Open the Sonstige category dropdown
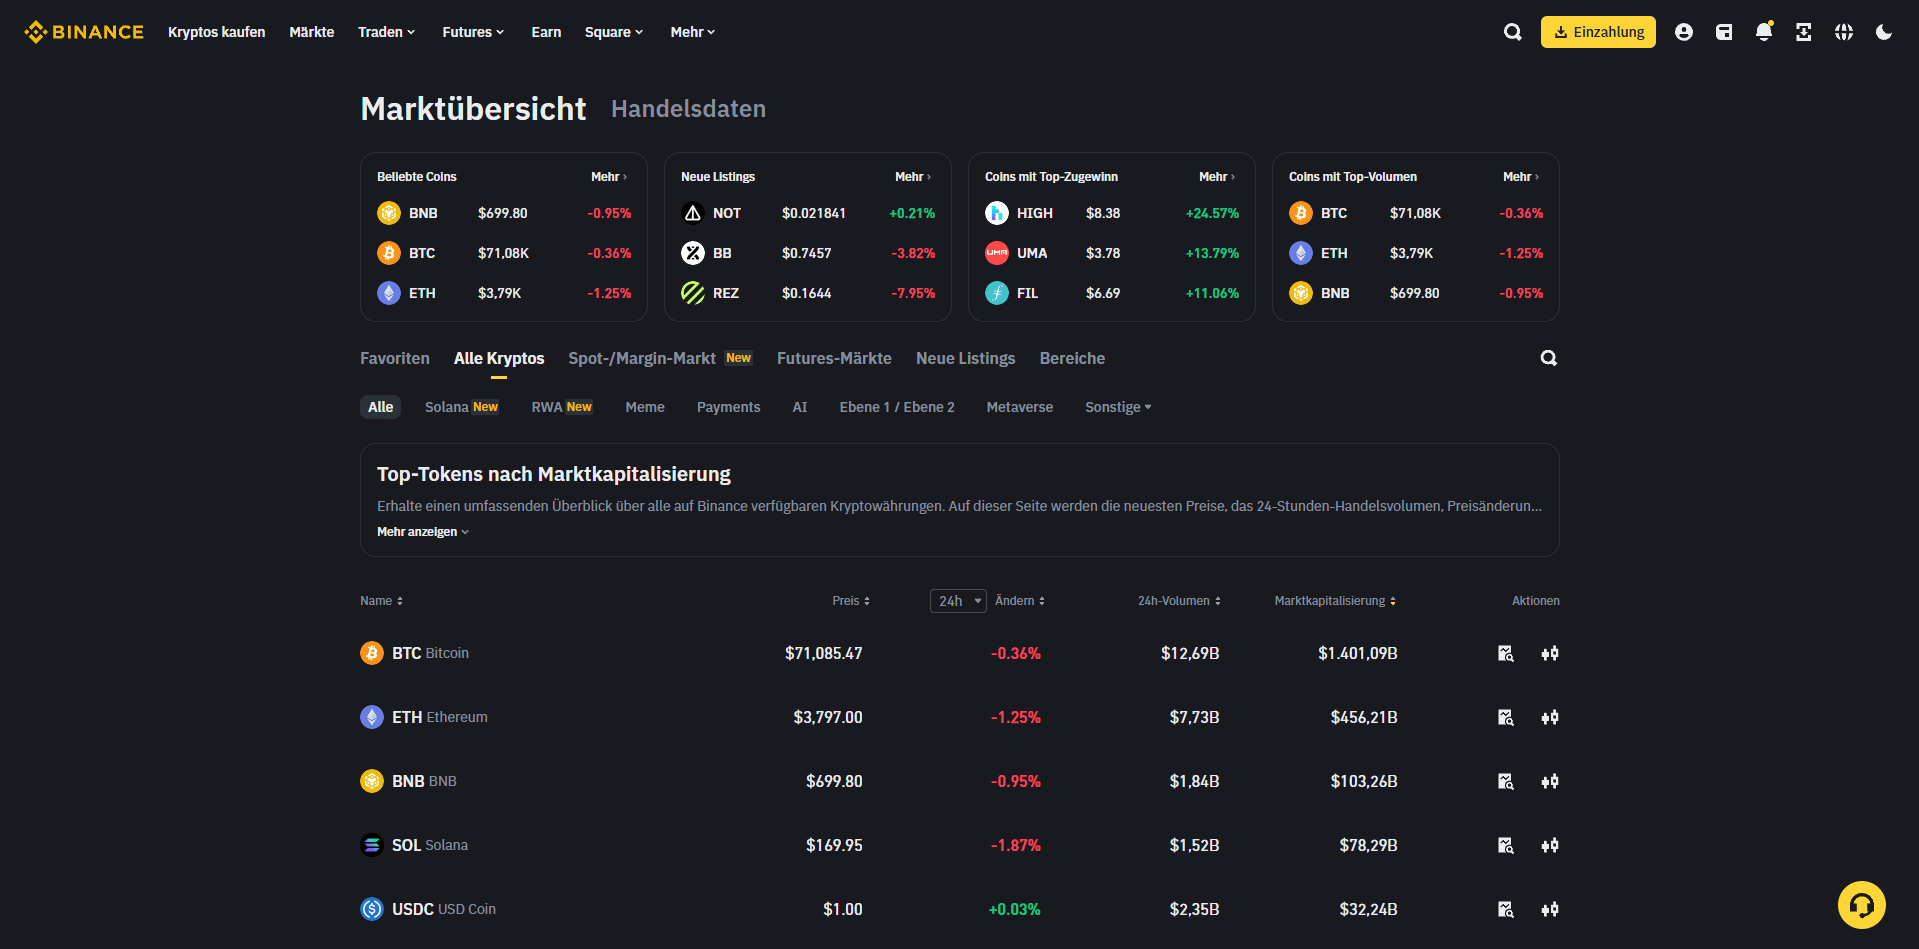The width and height of the screenshot is (1919, 949). pos(1118,407)
